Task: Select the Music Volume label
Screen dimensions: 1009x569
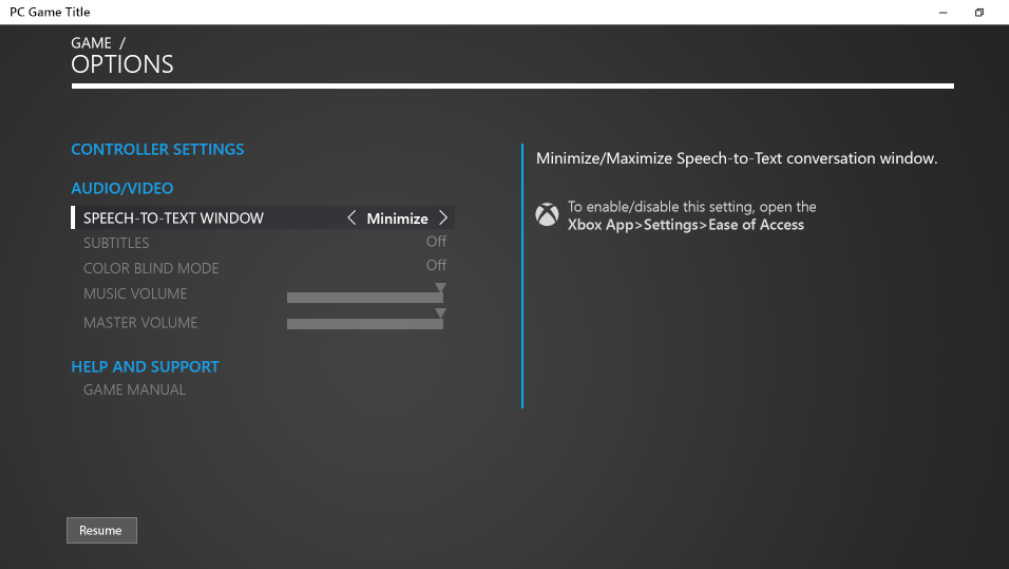Action: pyautogui.click(x=135, y=294)
